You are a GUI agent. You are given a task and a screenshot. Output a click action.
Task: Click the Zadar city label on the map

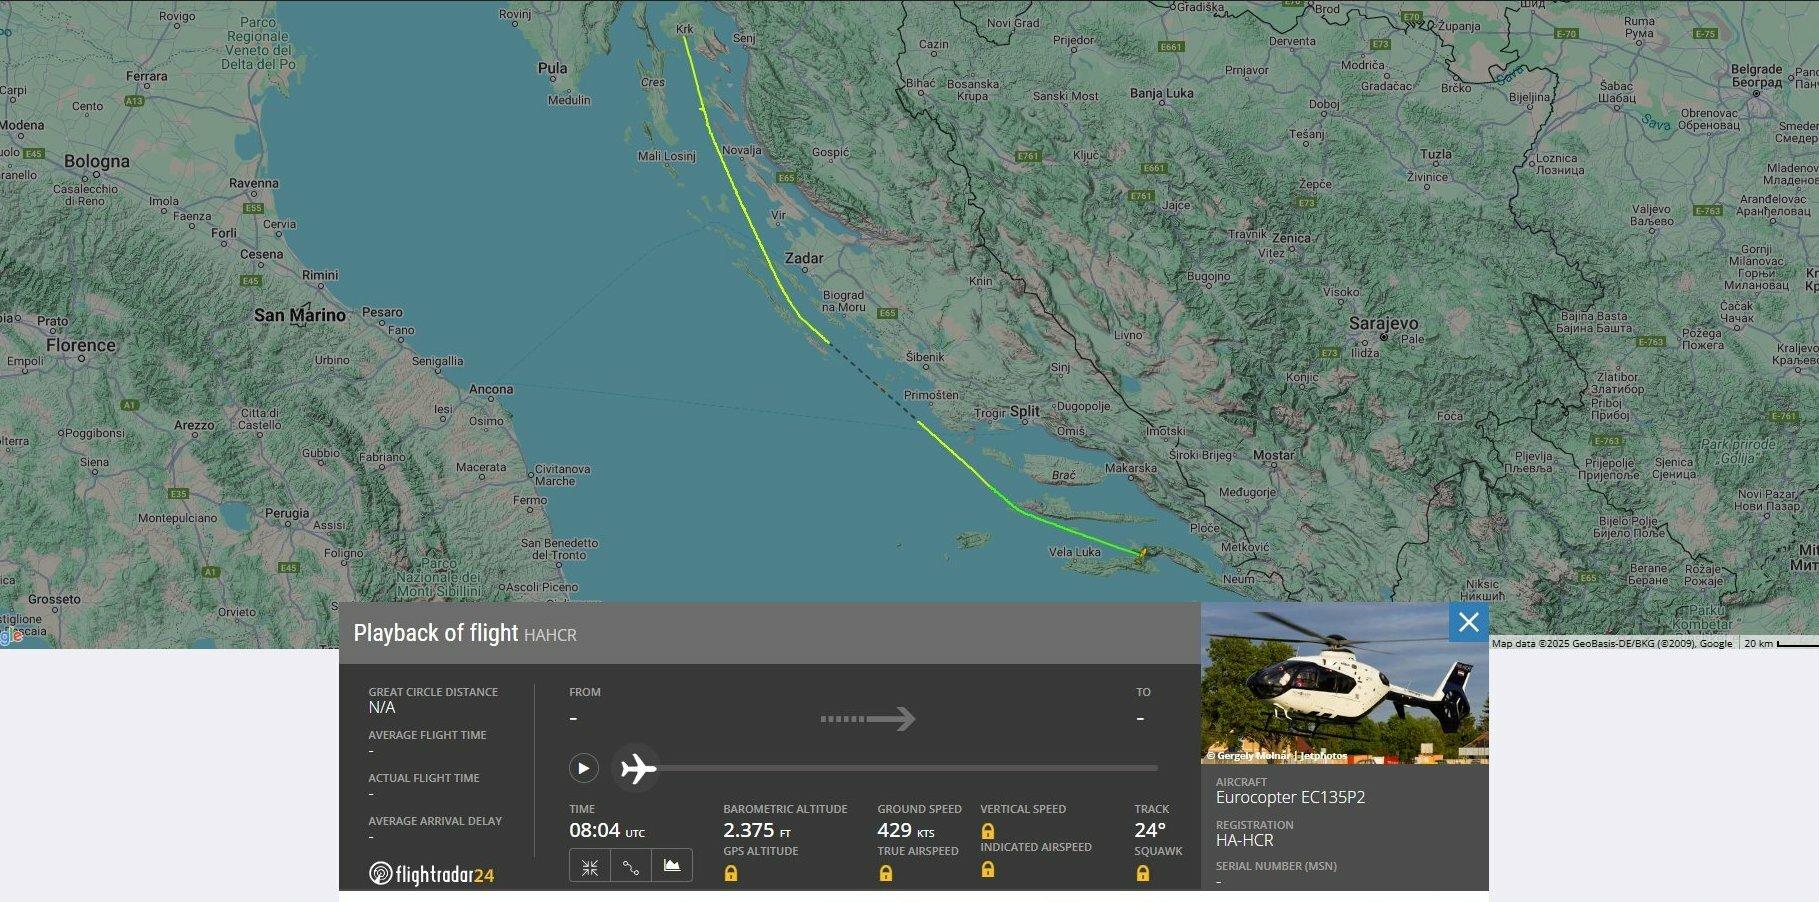click(x=804, y=258)
